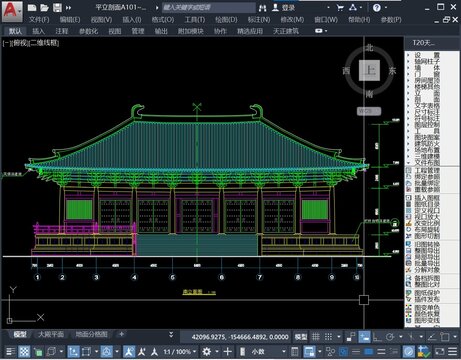Toggle snap mode dotted grid button
The width and height of the screenshot is (461, 360).
click(328, 337)
